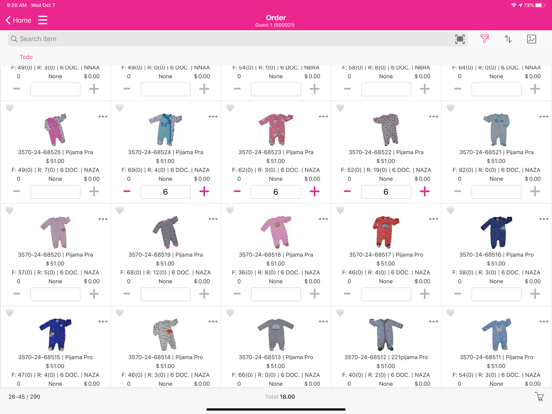The height and width of the screenshot is (414, 552).
Task: Edit quantity field of 3570-24-68518
Action: pyautogui.click(x=276, y=294)
